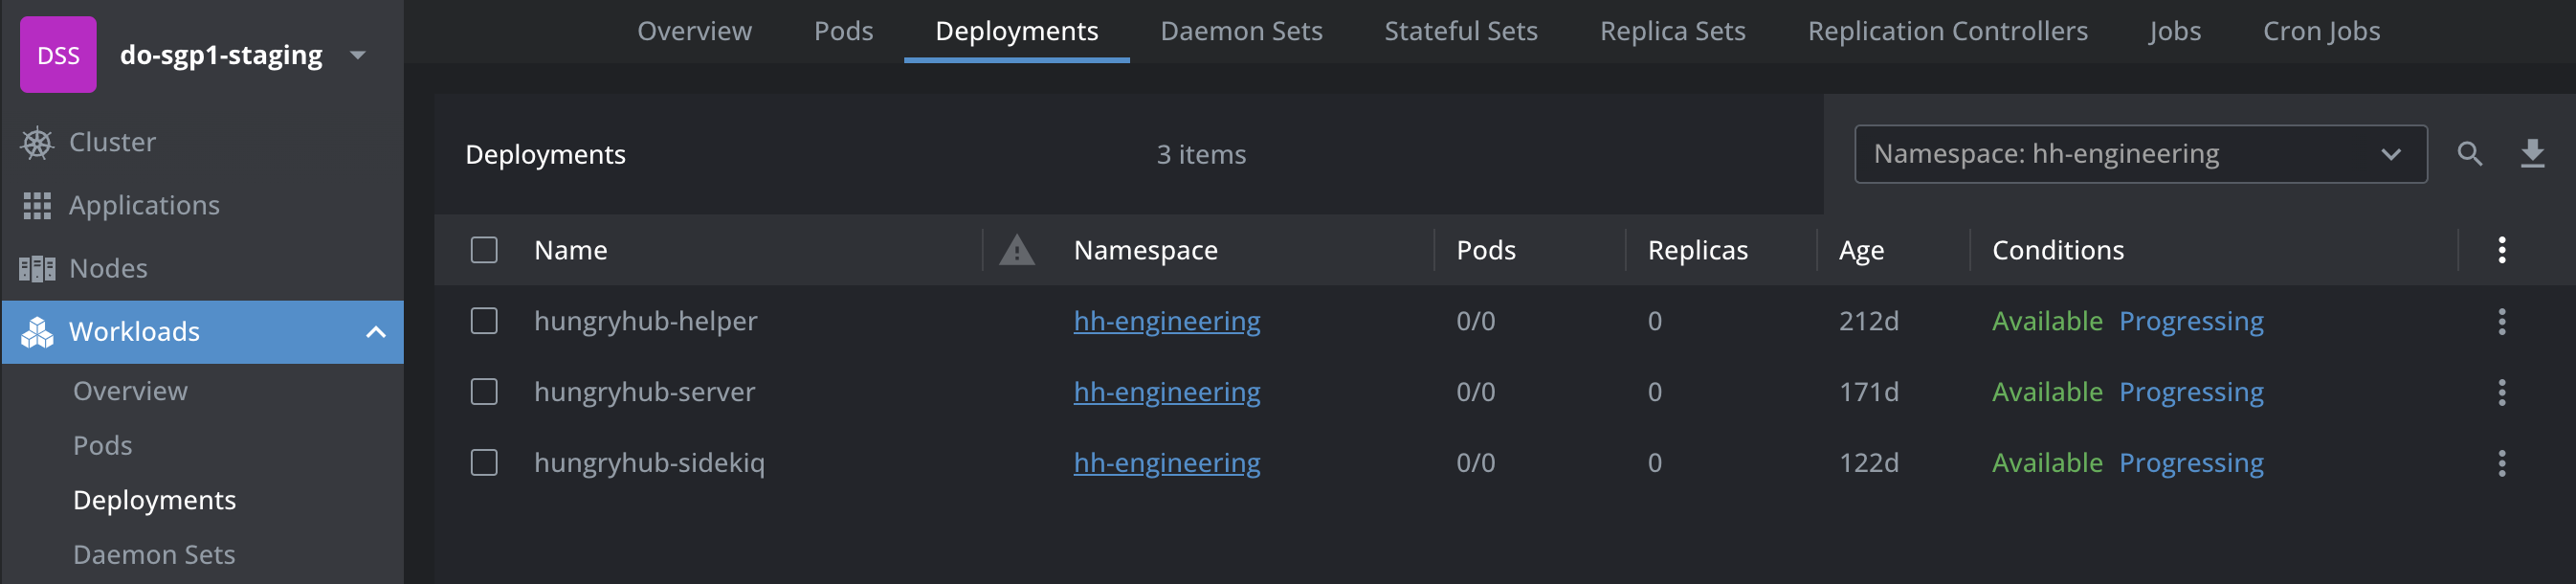Toggle the select-all deployments checkbox
Image resolution: width=2576 pixels, height=584 pixels.
(484, 250)
